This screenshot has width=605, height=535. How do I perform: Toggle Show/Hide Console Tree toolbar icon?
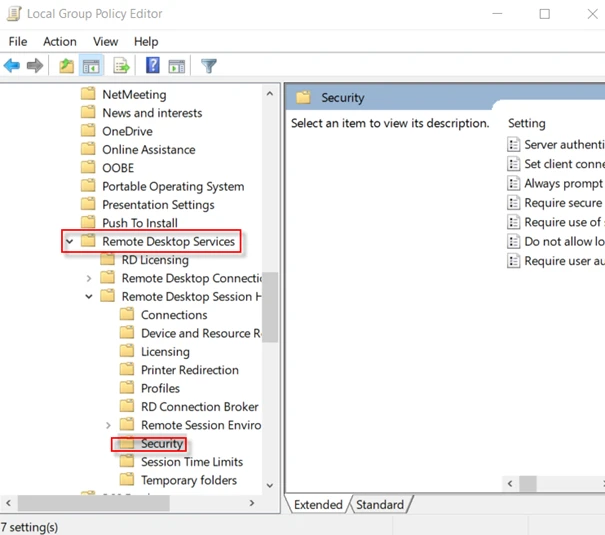click(91, 66)
